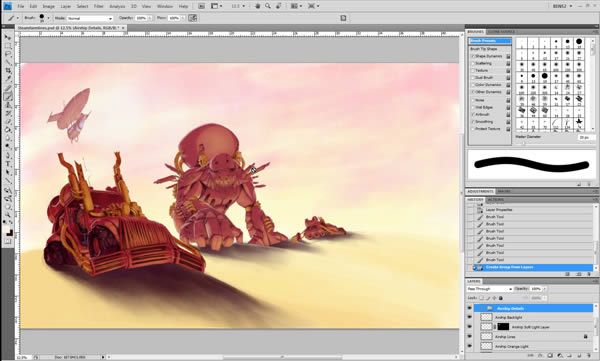The height and width of the screenshot is (361, 600).
Task: Hide the Airship Lines layer
Action: click(470, 336)
